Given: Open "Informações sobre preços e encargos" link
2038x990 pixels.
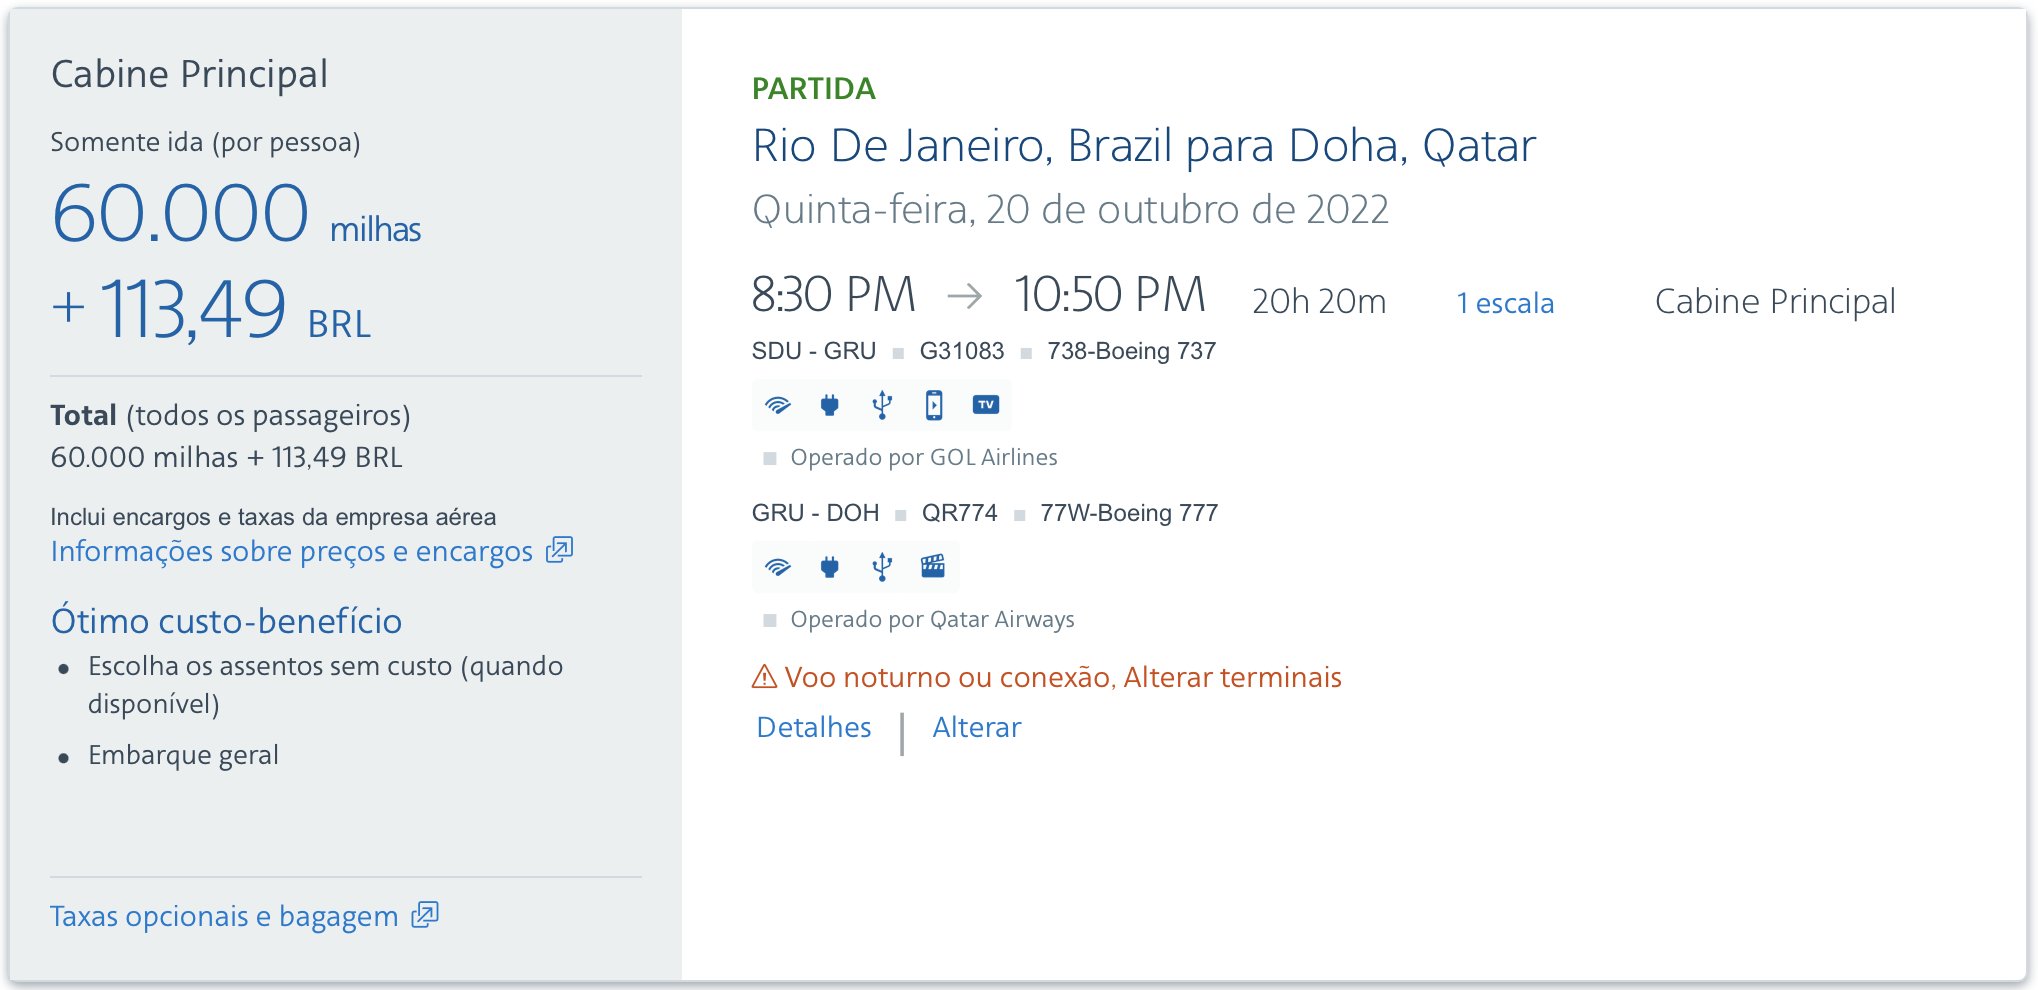Looking at the screenshot, I should click(x=292, y=551).
